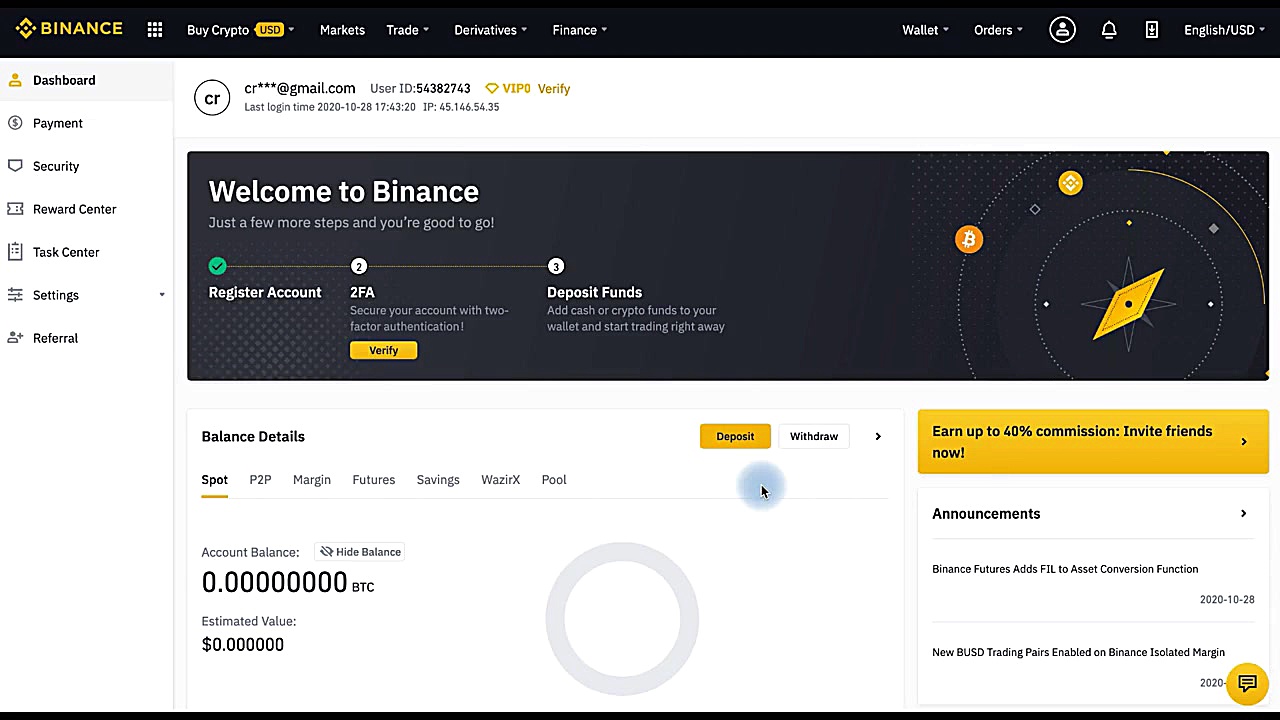Click the yellow Deposit button

[735, 436]
